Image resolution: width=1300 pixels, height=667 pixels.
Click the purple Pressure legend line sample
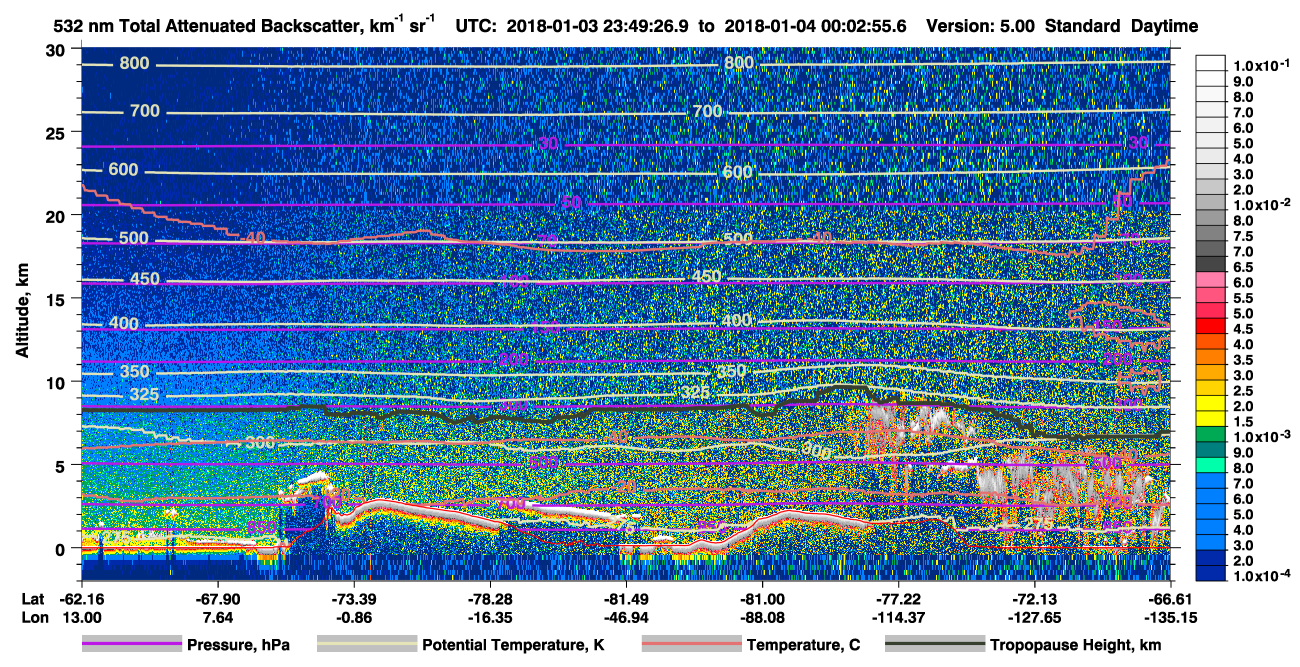(132, 645)
